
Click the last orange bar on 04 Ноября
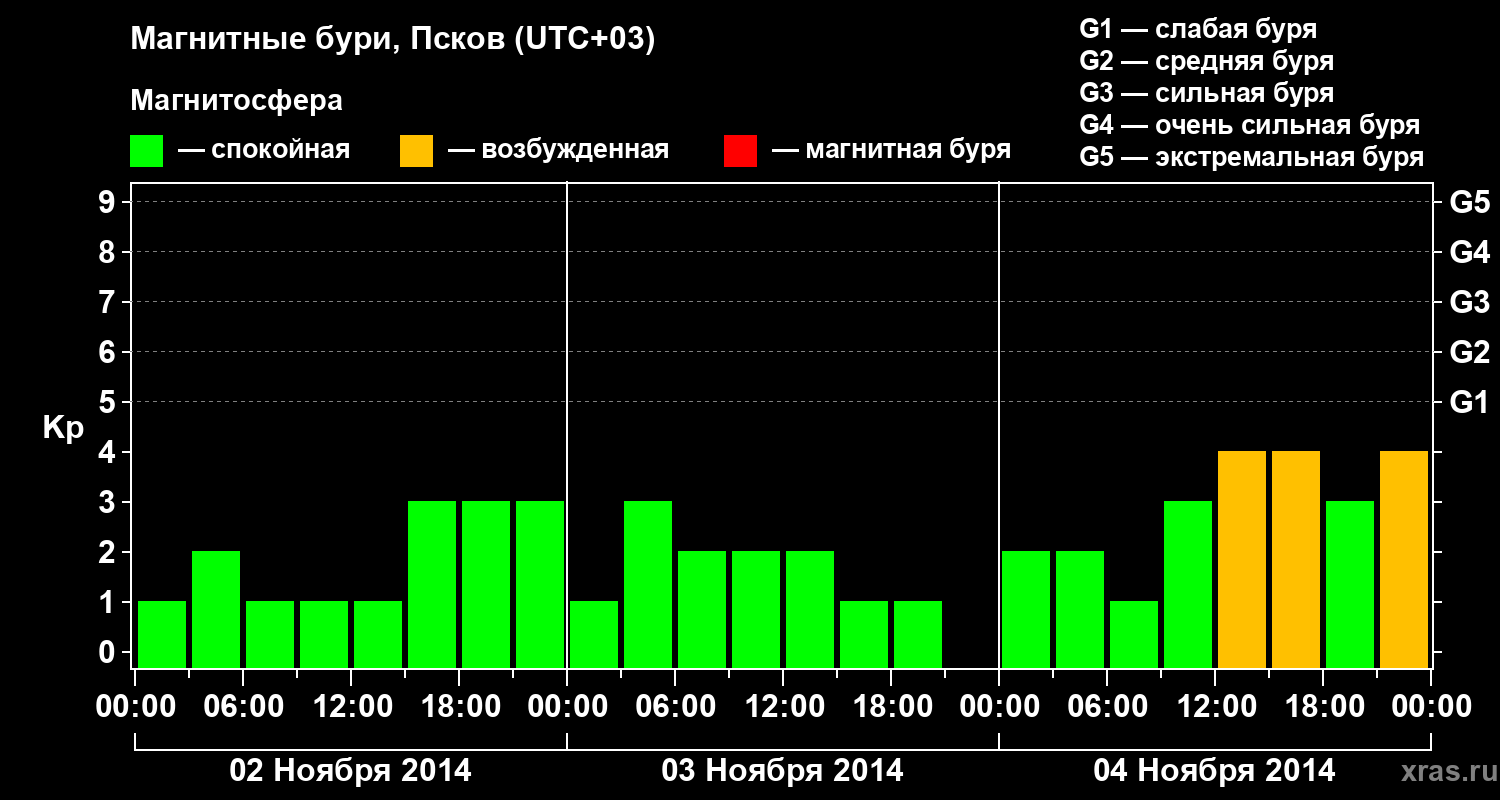point(1404,559)
